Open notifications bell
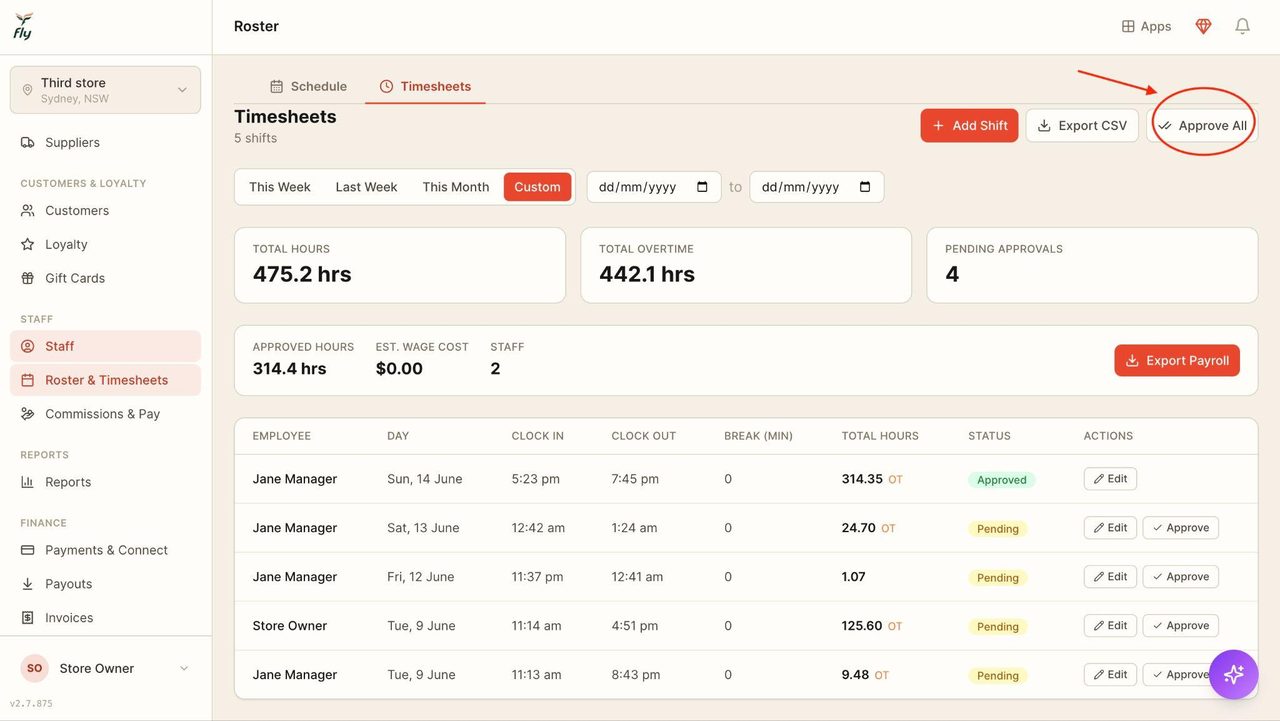The height and width of the screenshot is (721, 1280). pyautogui.click(x=1242, y=26)
